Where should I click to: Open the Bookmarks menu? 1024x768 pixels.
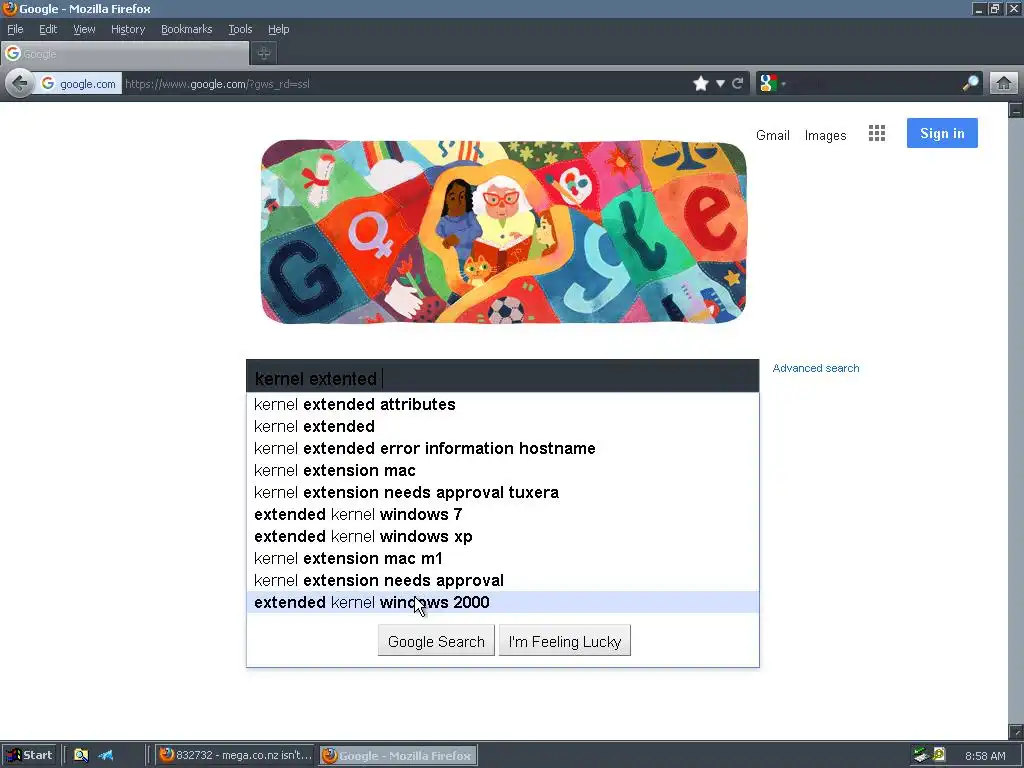coord(187,29)
